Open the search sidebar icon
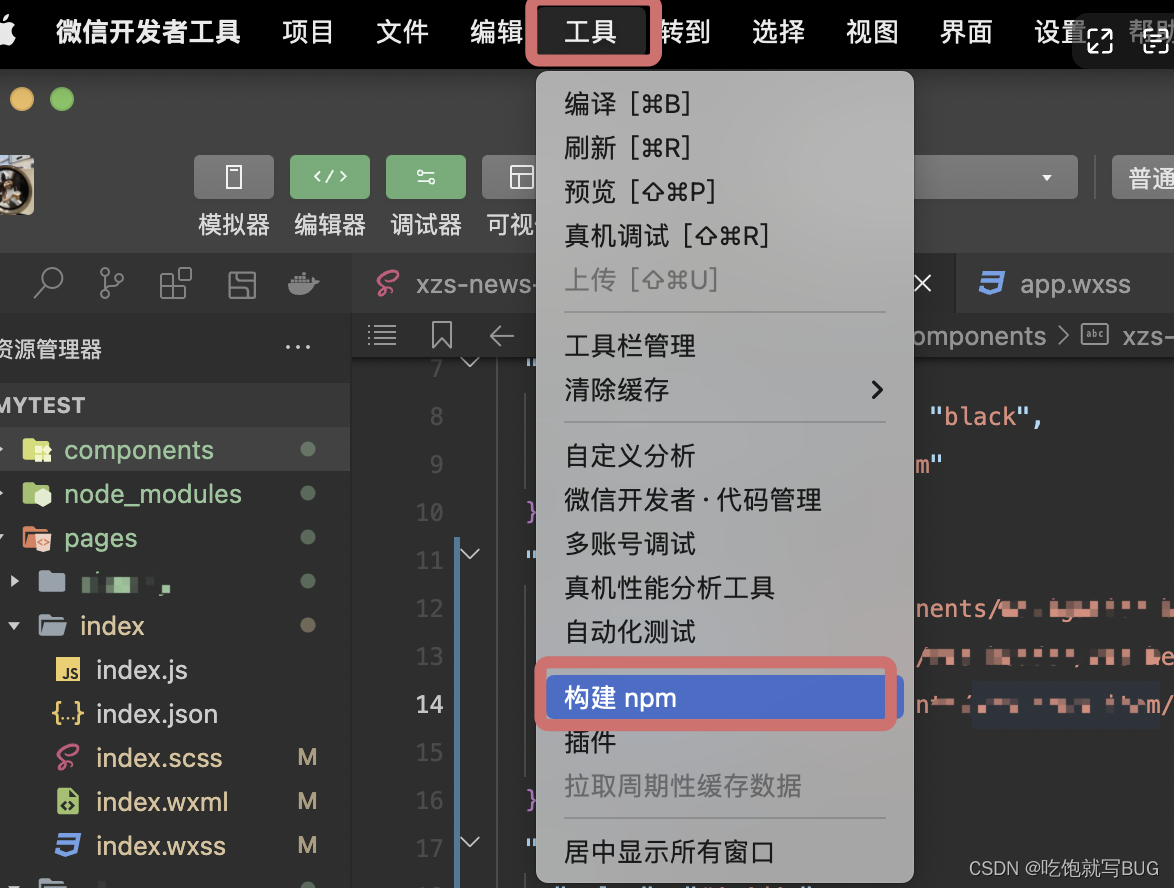Screen dimensions: 1174x888 (x=49, y=284)
